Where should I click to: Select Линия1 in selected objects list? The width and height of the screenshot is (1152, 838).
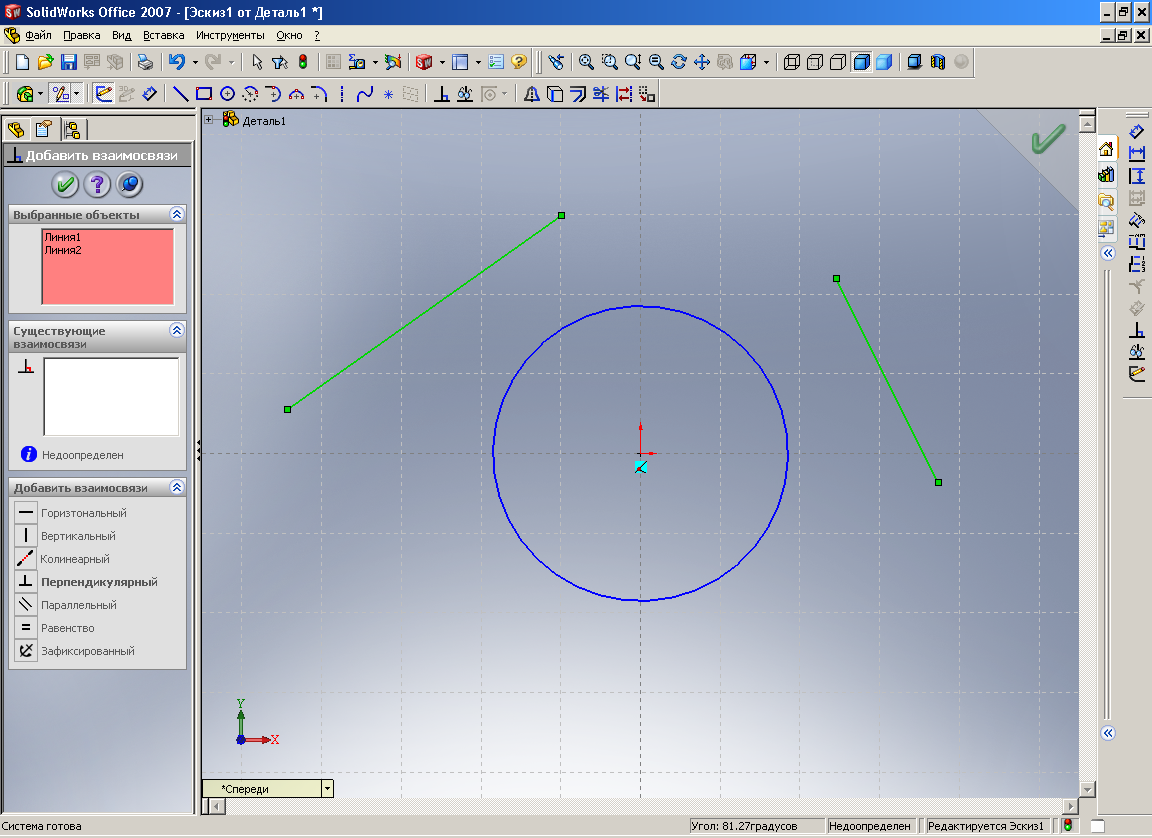[x=62, y=237]
